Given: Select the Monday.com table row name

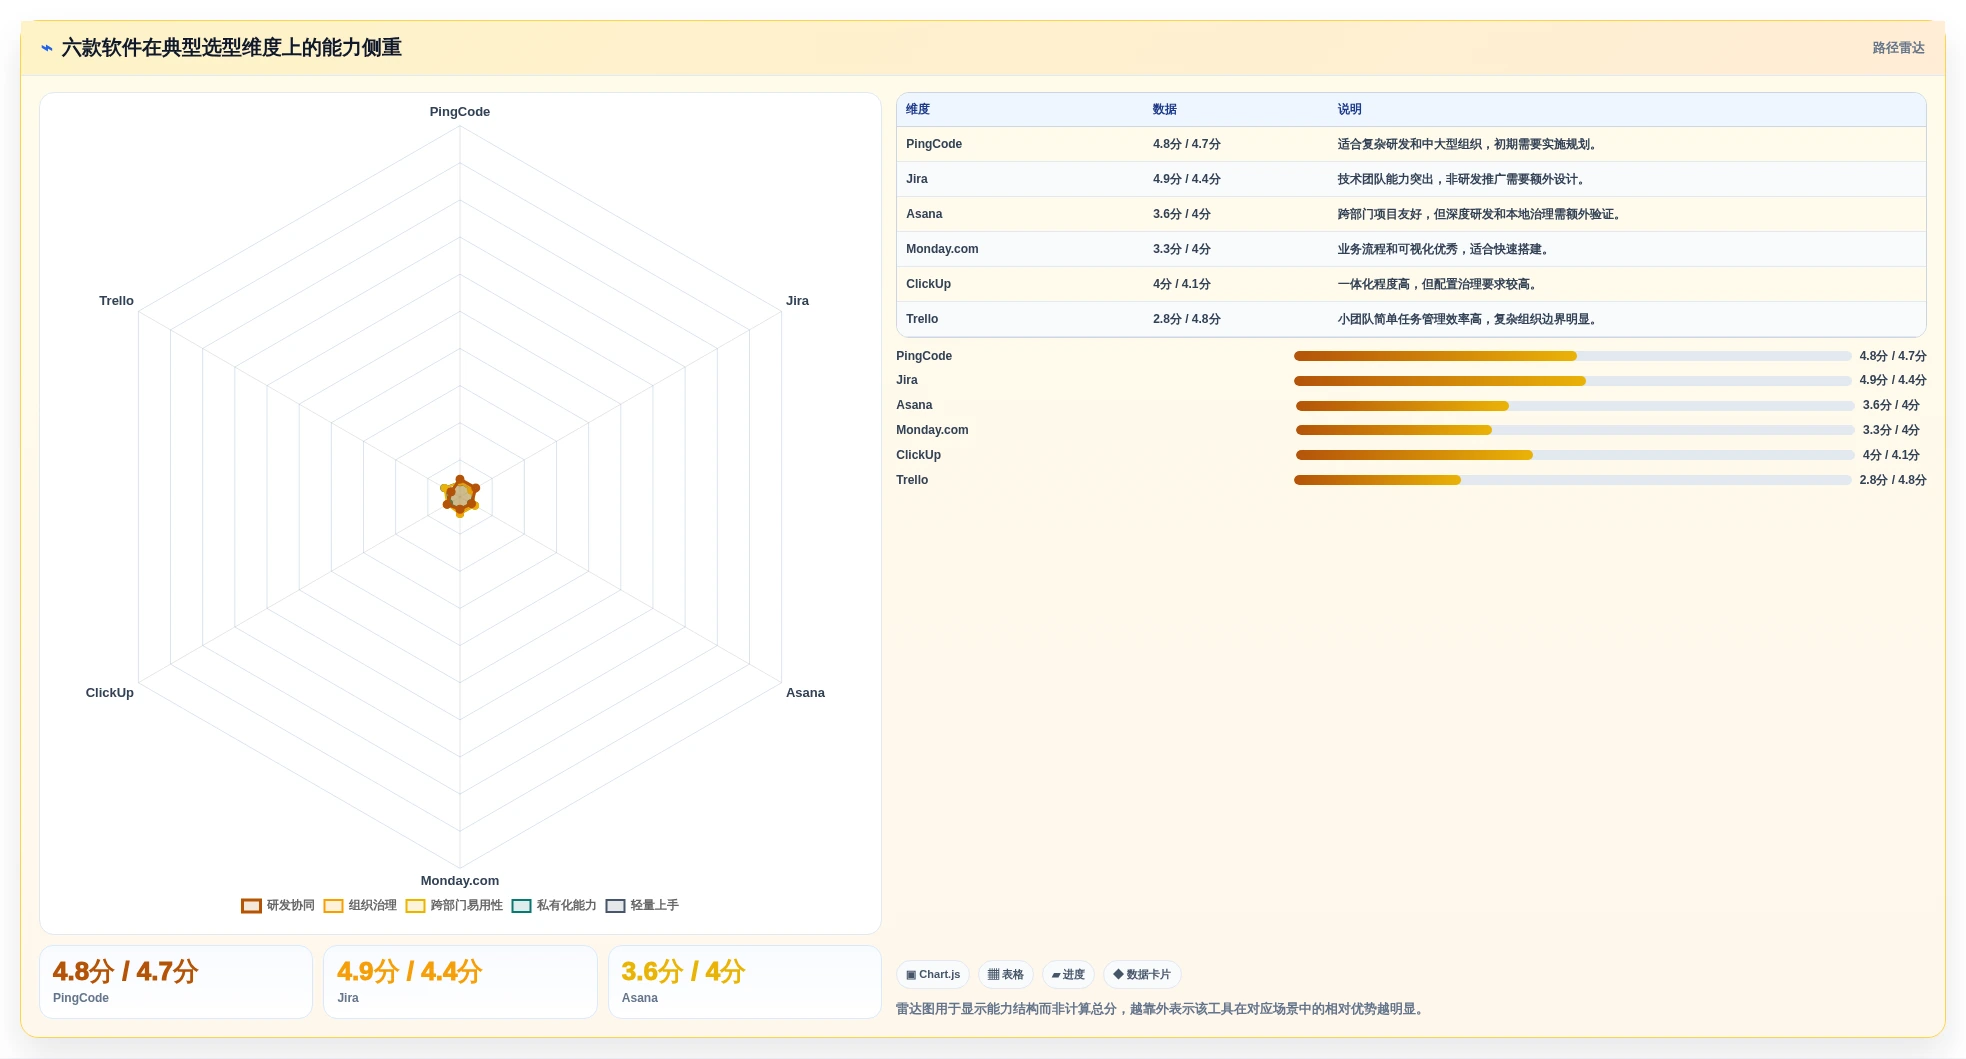Looking at the screenshot, I should 942,249.
